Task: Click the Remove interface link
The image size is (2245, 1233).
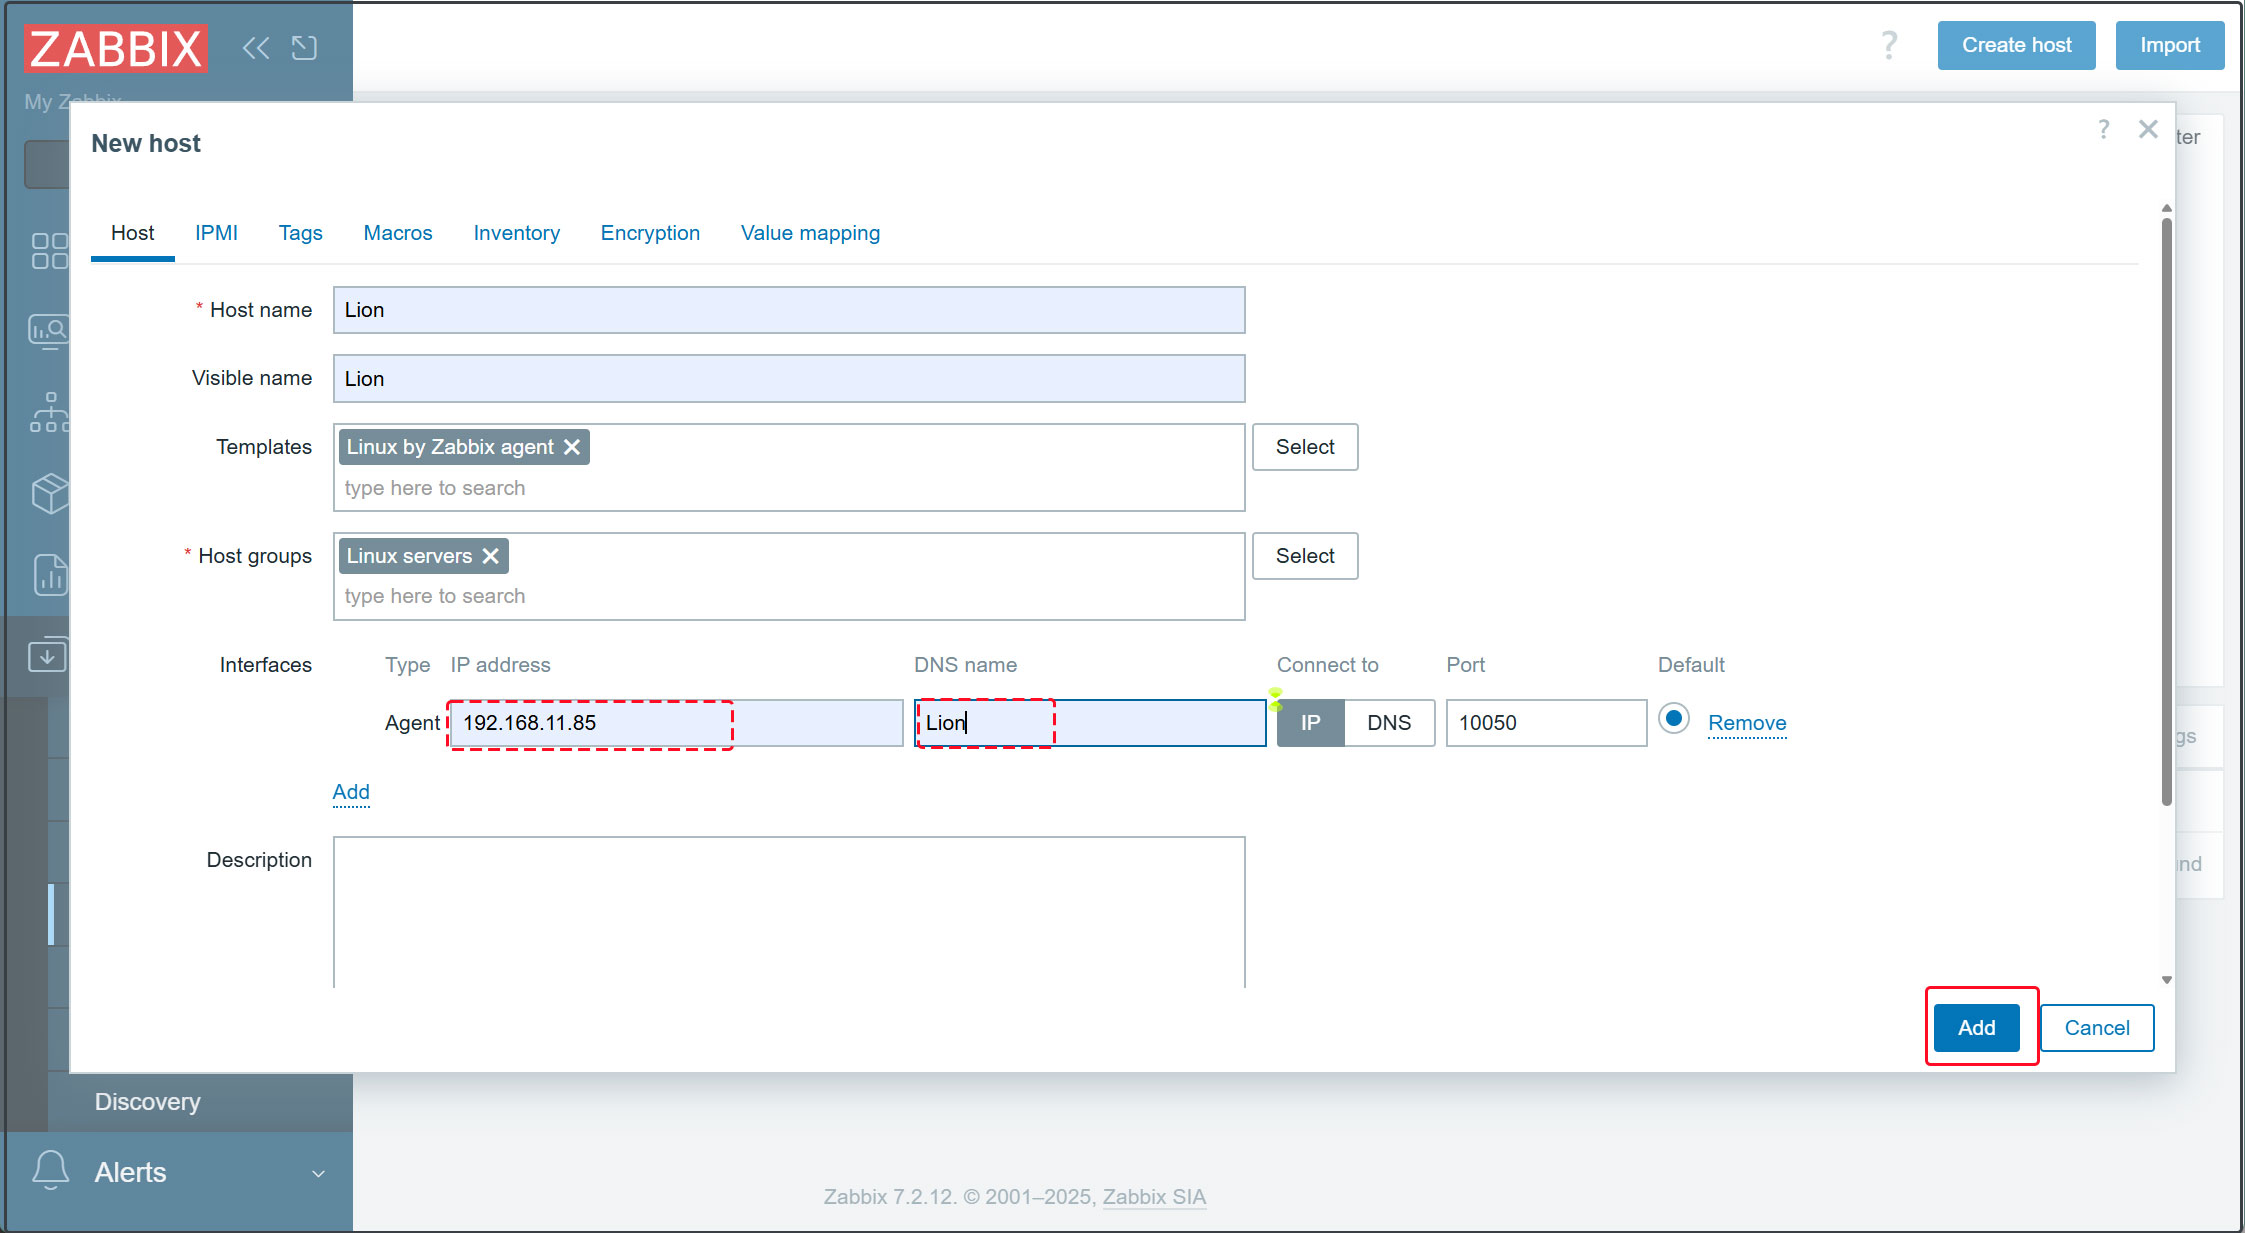Action: pyautogui.click(x=1746, y=723)
